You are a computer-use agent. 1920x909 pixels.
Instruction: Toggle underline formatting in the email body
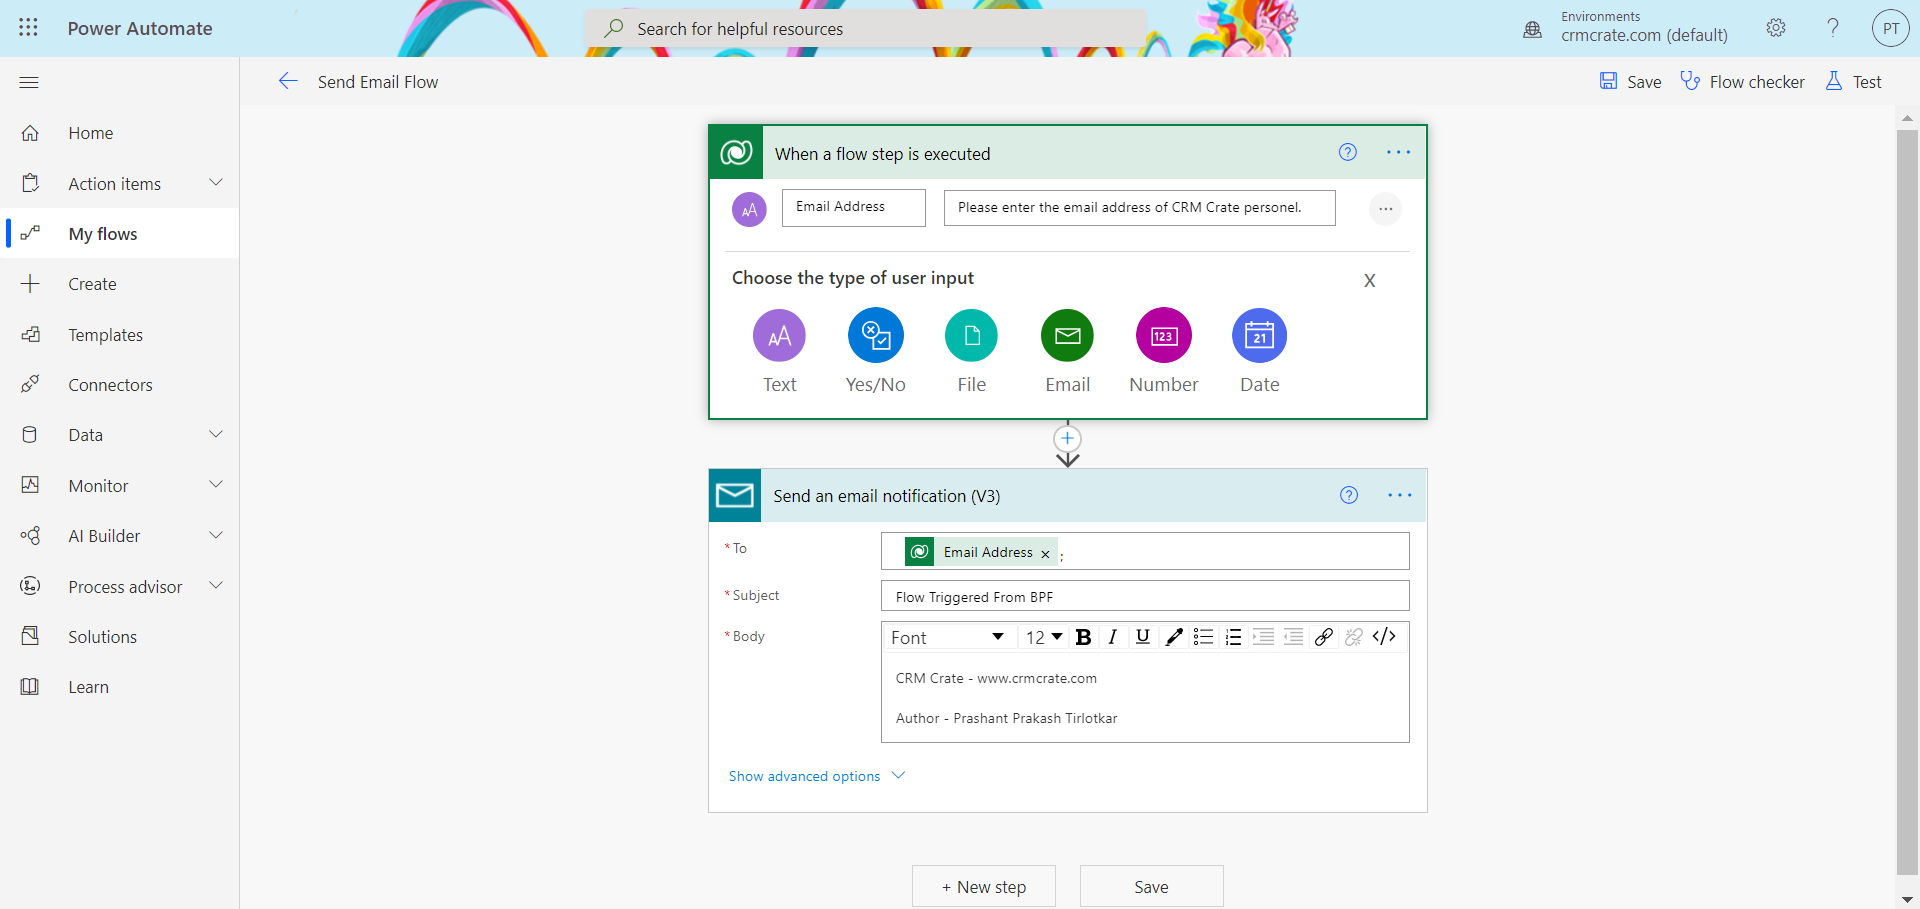coord(1142,637)
